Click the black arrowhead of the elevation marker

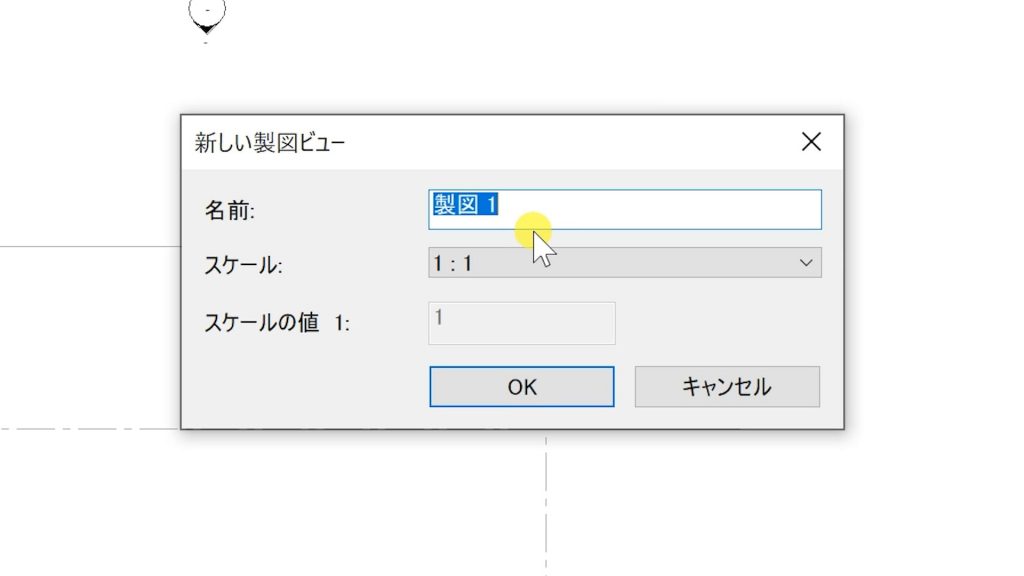[206, 27]
